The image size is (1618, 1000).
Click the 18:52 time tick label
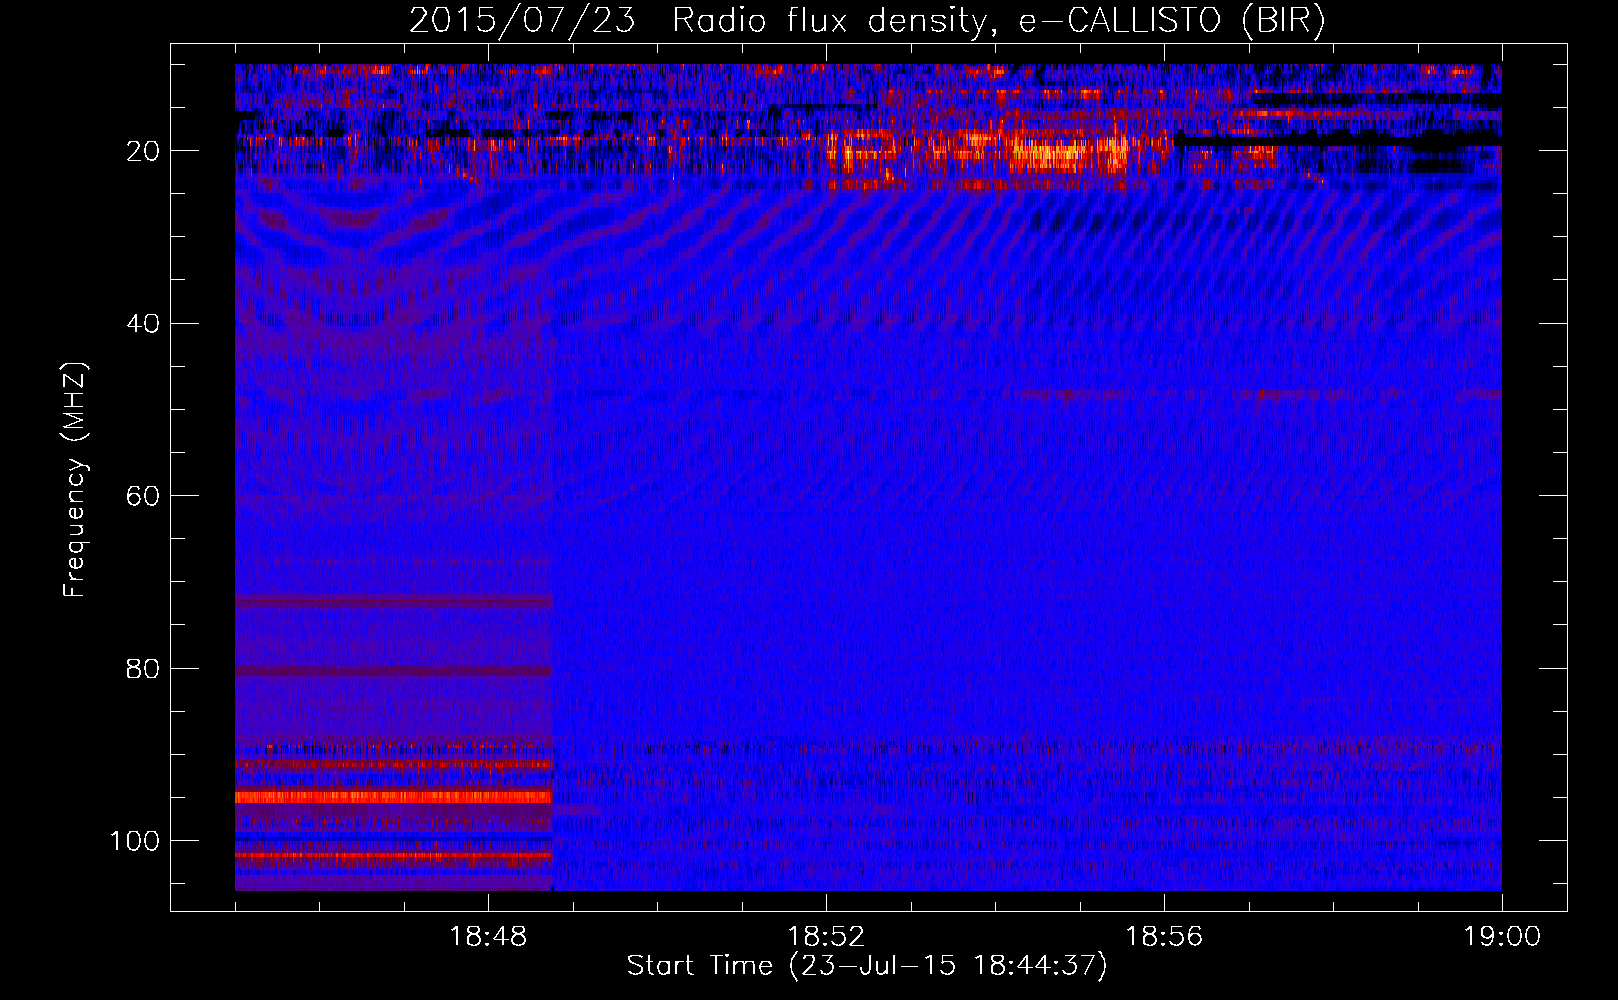click(826, 937)
